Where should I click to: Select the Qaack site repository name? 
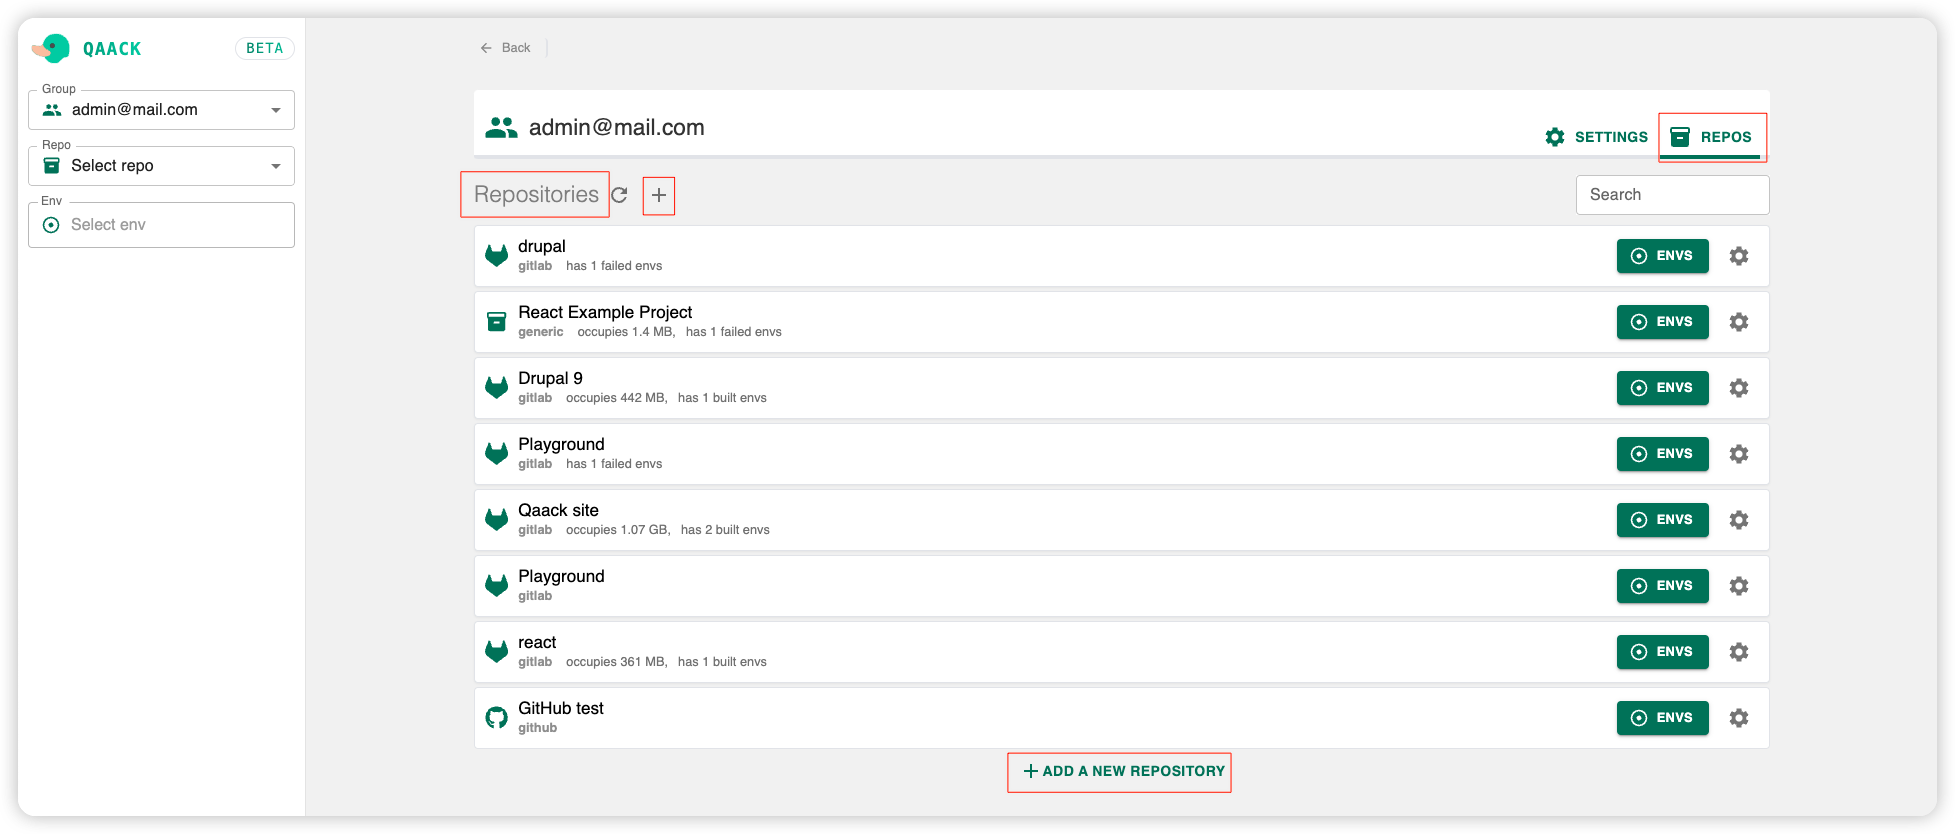558,510
